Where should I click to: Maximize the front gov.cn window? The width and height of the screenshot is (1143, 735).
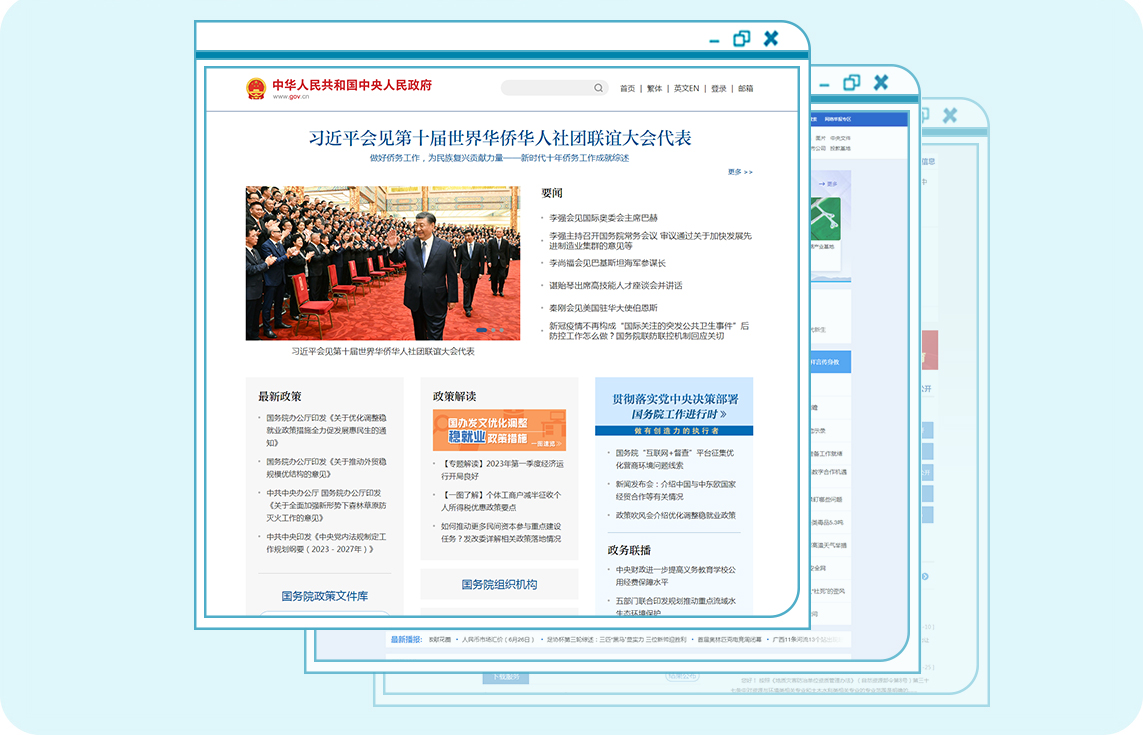tap(741, 39)
